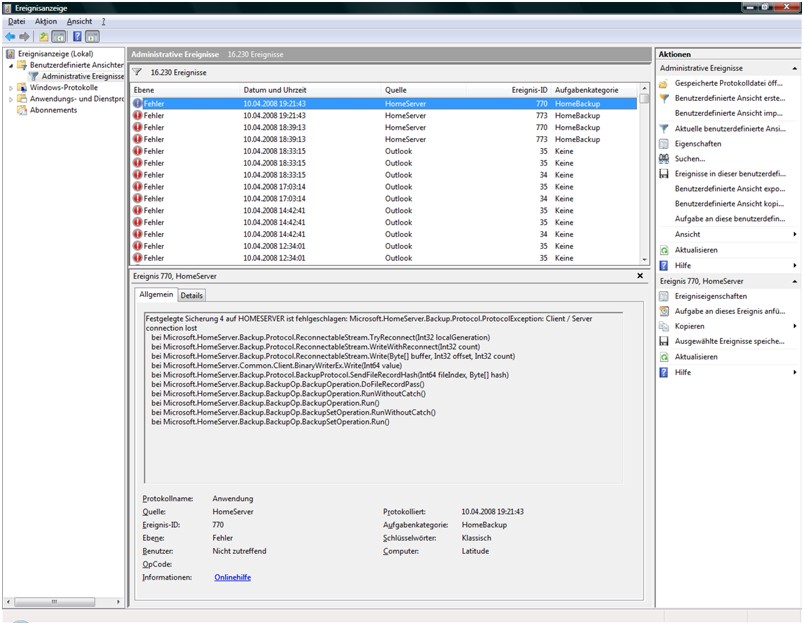Click the Forward arrow toolbar icon
The width and height of the screenshot is (804, 625).
pos(24,36)
